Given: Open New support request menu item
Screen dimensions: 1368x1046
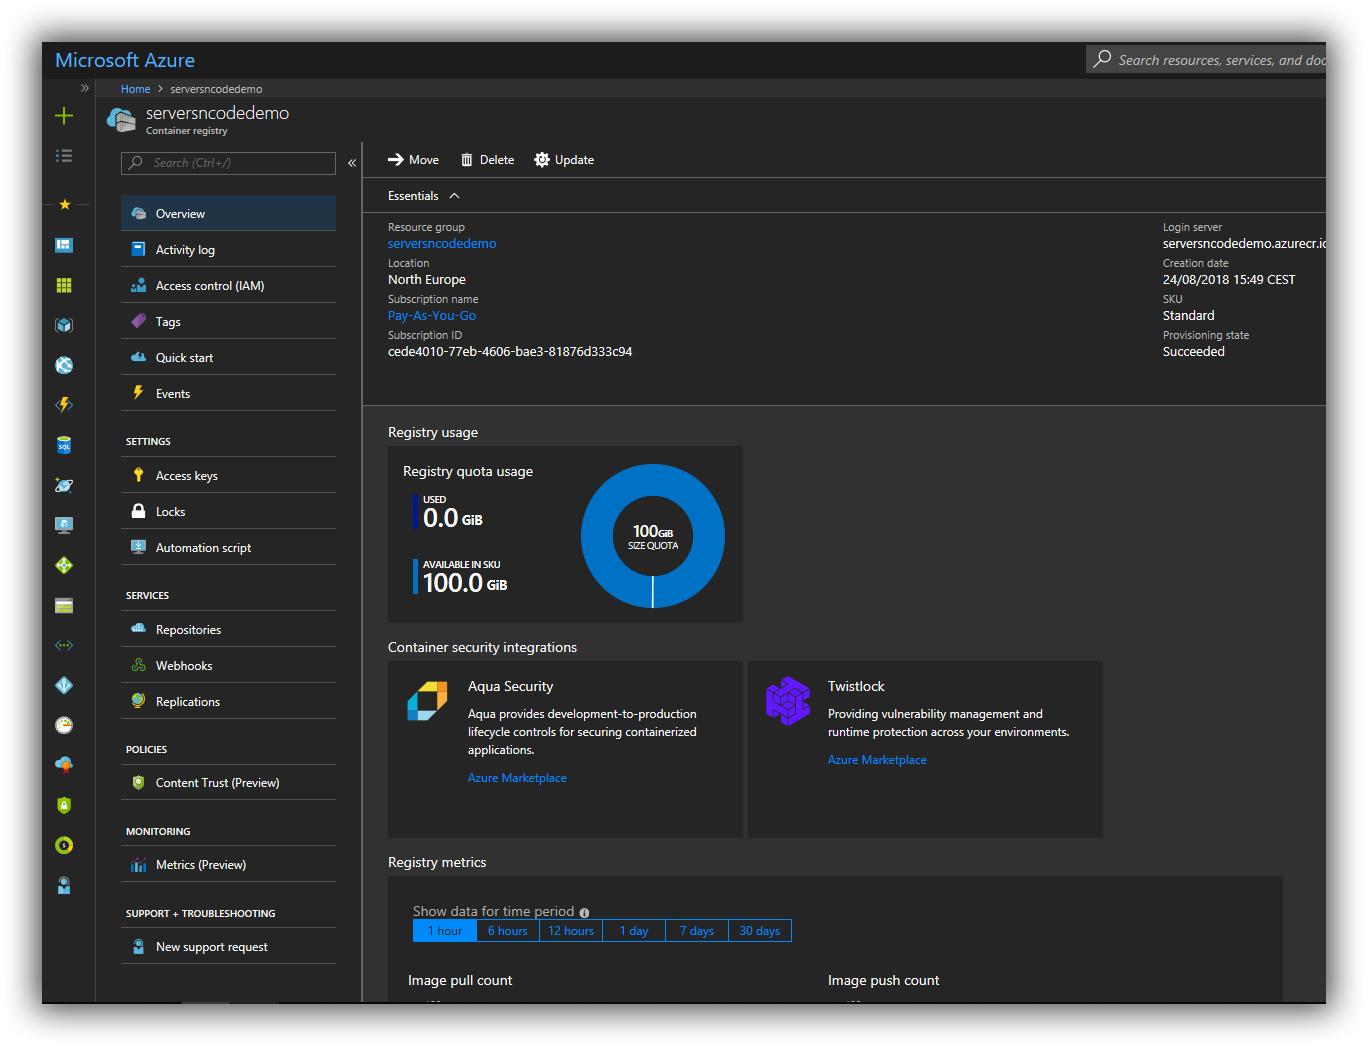Looking at the screenshot, I should tap(228, 946).
